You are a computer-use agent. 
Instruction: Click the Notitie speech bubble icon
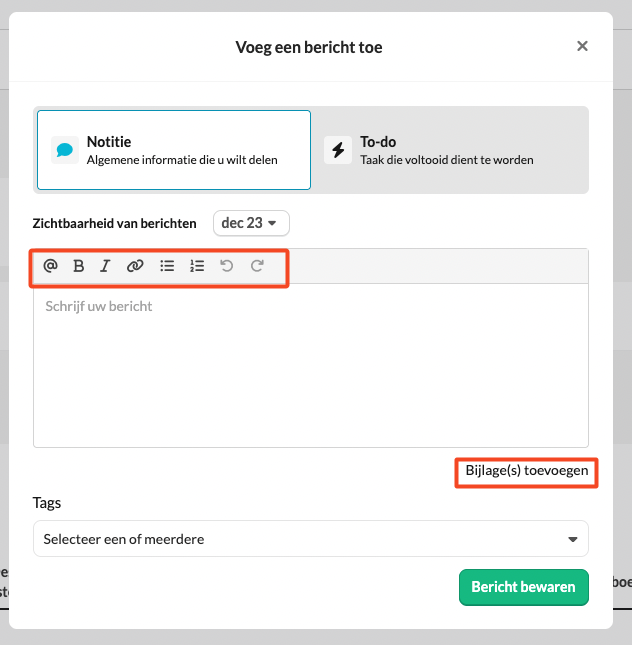click(65, 150)
